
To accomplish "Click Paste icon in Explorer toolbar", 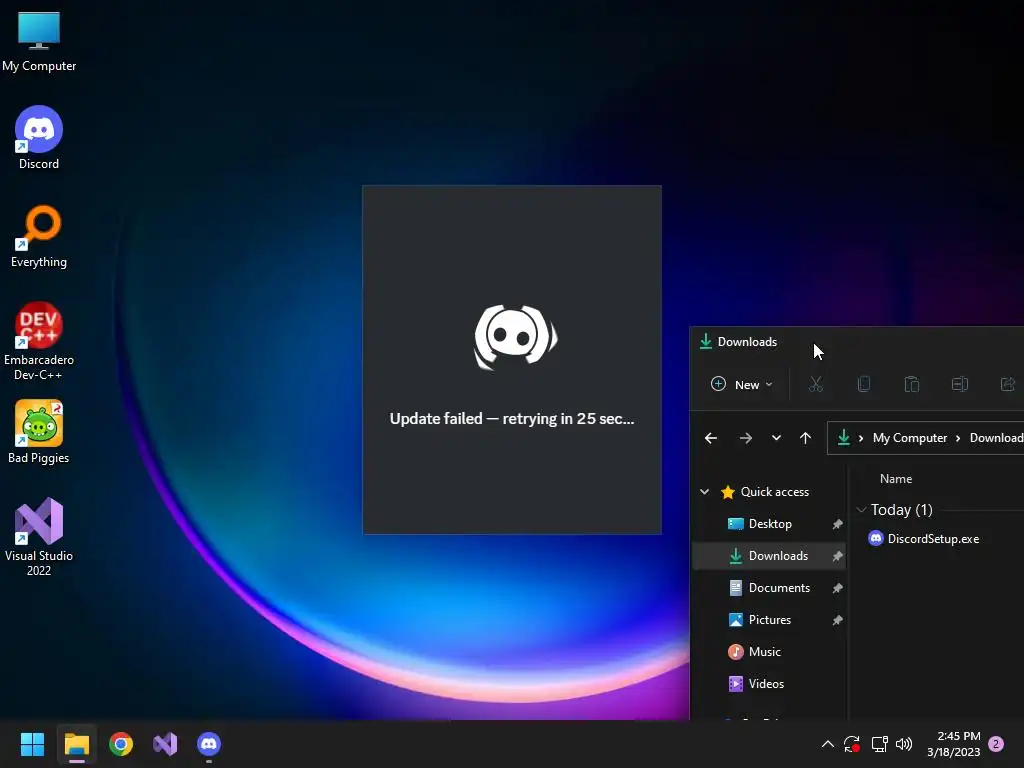I will coord(912,384).
